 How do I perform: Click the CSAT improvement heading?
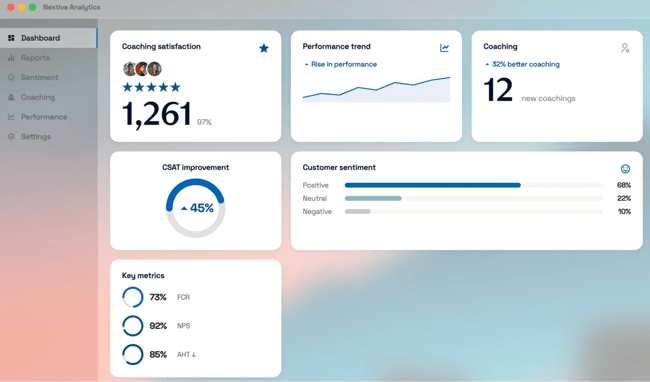[x=195, y=167]
